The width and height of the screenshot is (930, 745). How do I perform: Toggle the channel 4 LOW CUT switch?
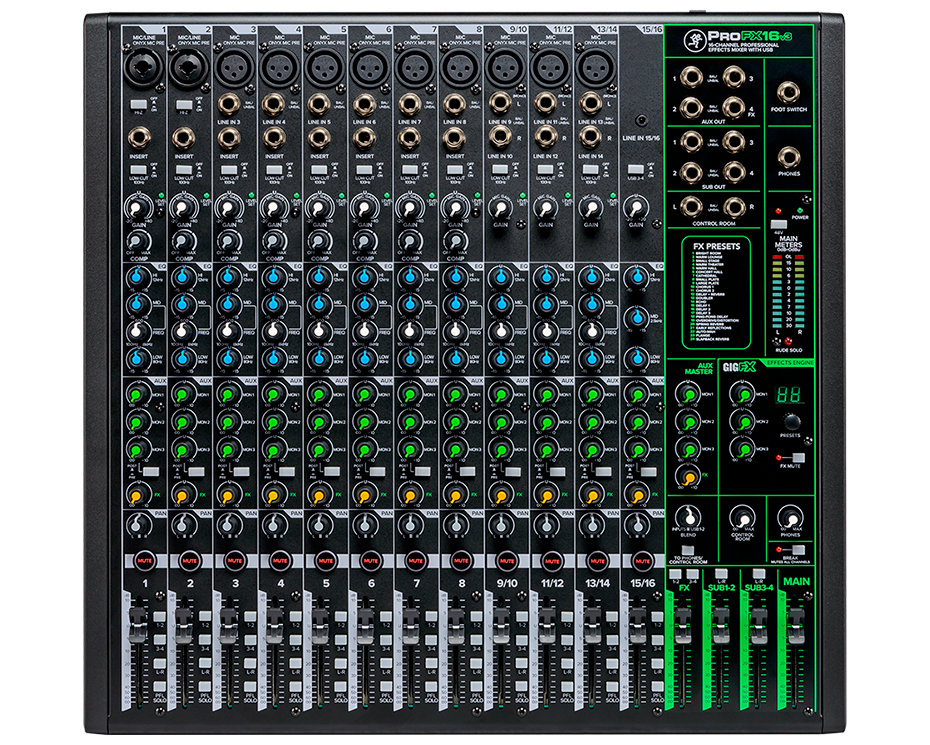click(x=274, y=171)
